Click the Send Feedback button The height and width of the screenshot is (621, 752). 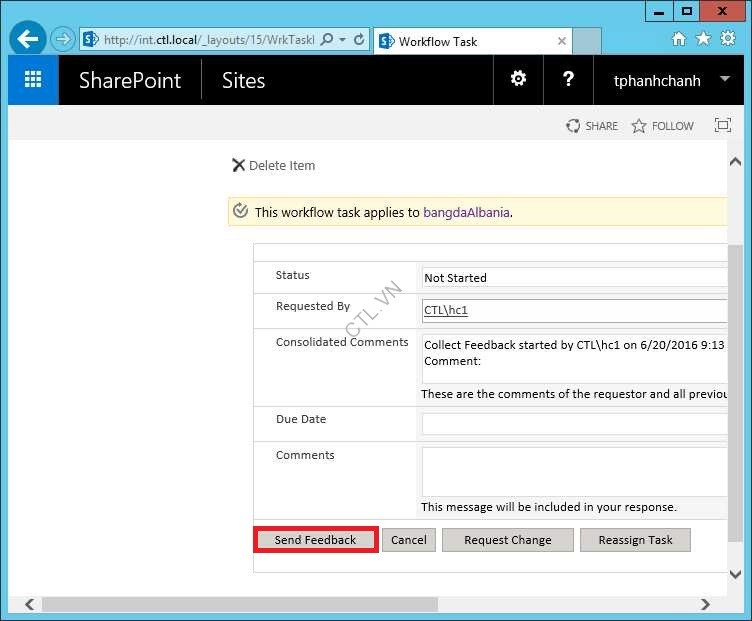315,540
